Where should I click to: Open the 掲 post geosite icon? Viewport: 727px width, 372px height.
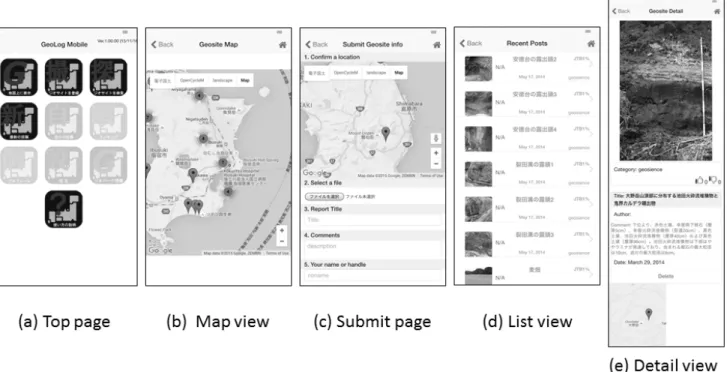click(64, 77)
